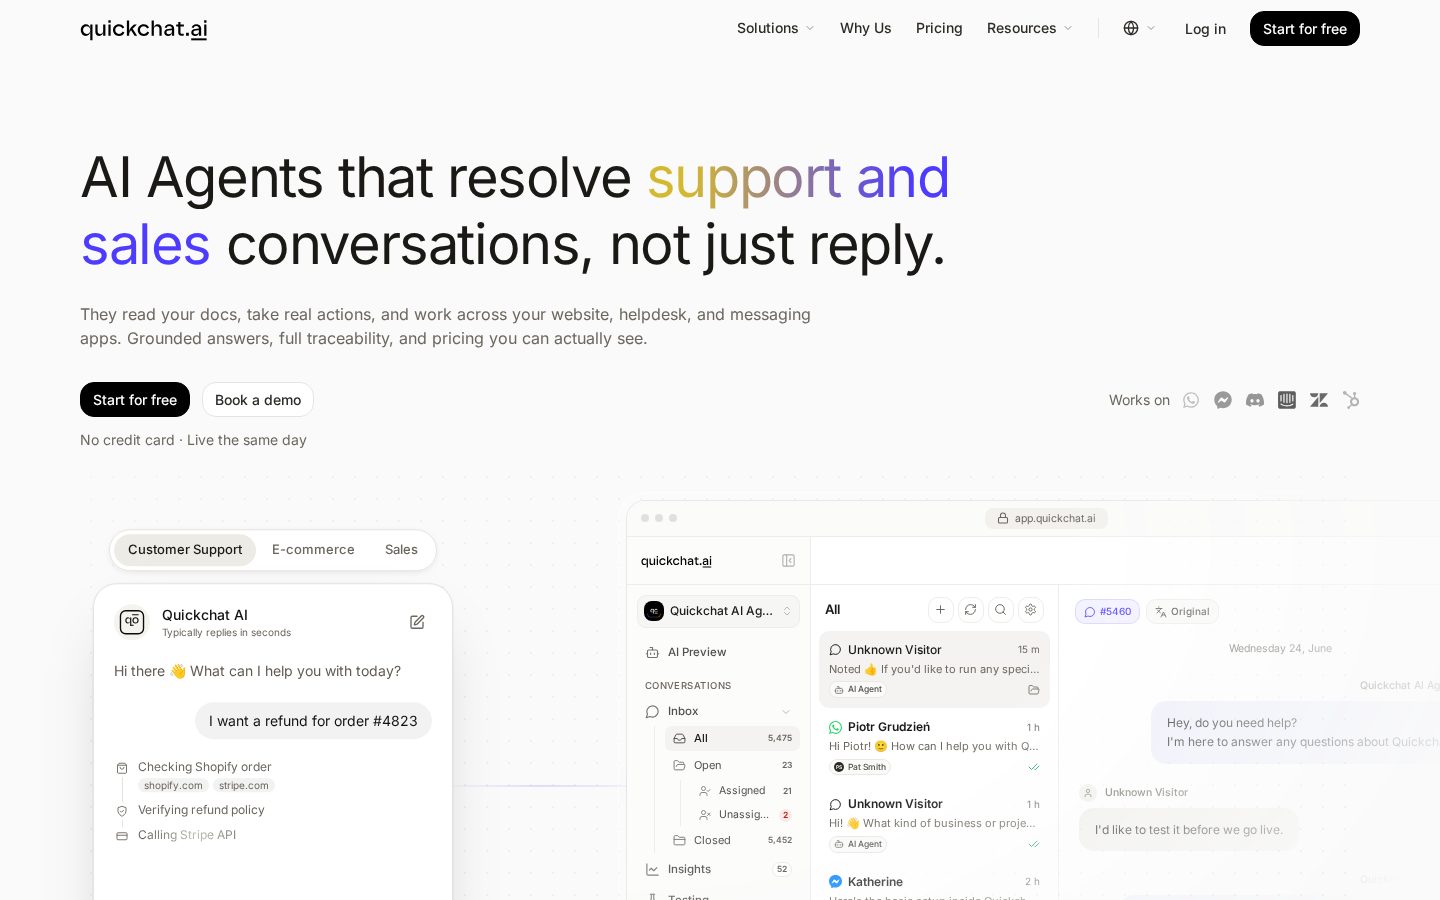
Task: Click Book a demo
Action: pyautogui.click(x=258, y=400)
